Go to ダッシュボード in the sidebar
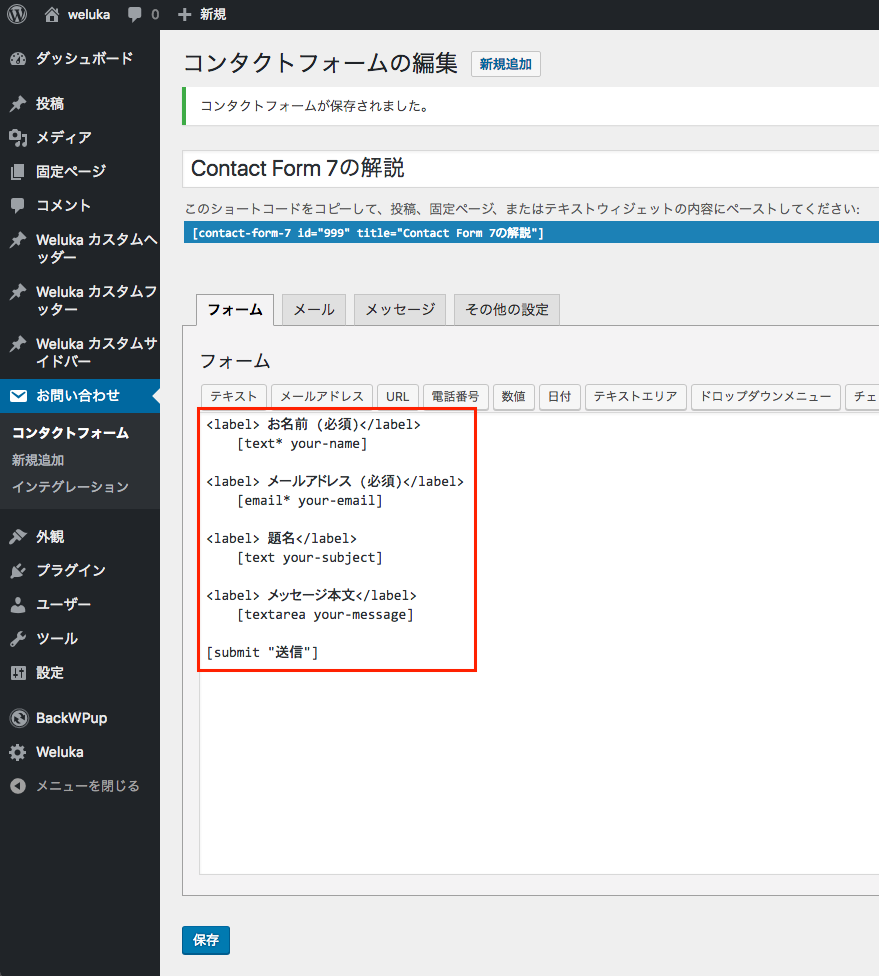 85,59
